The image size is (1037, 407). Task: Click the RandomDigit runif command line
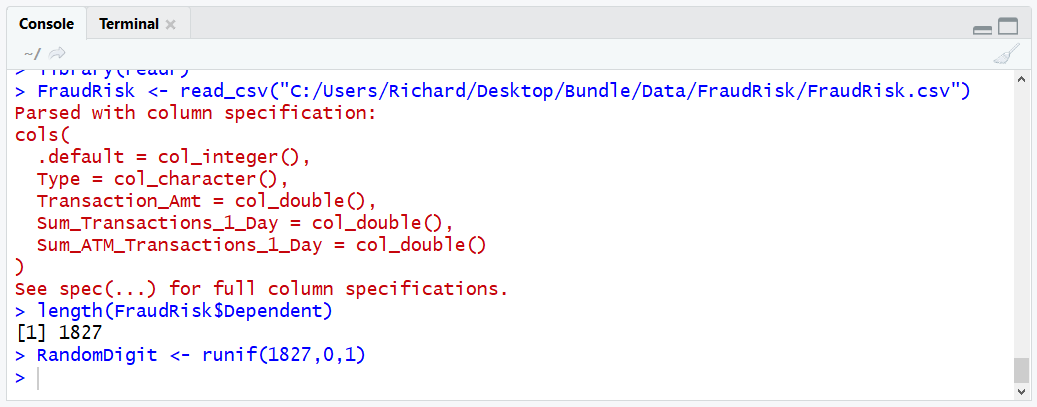click(190, 355)
